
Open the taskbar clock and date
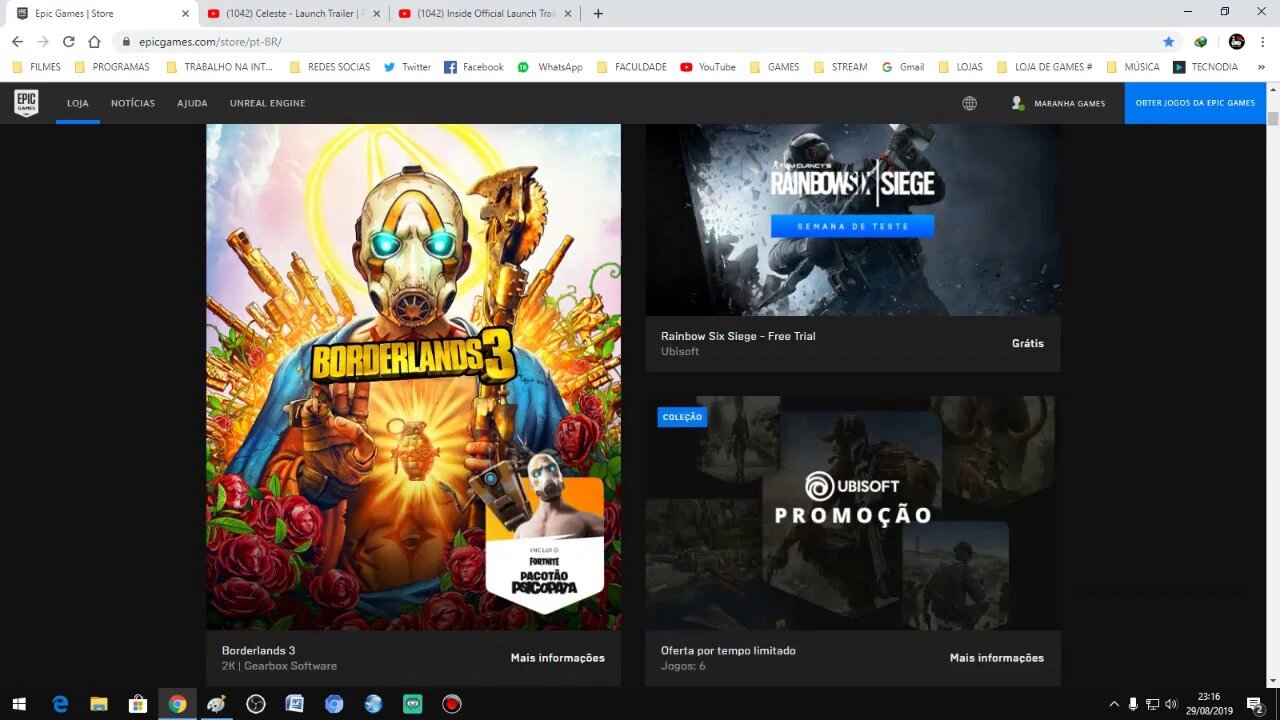pyautogui.click(x=1209, y=704)
